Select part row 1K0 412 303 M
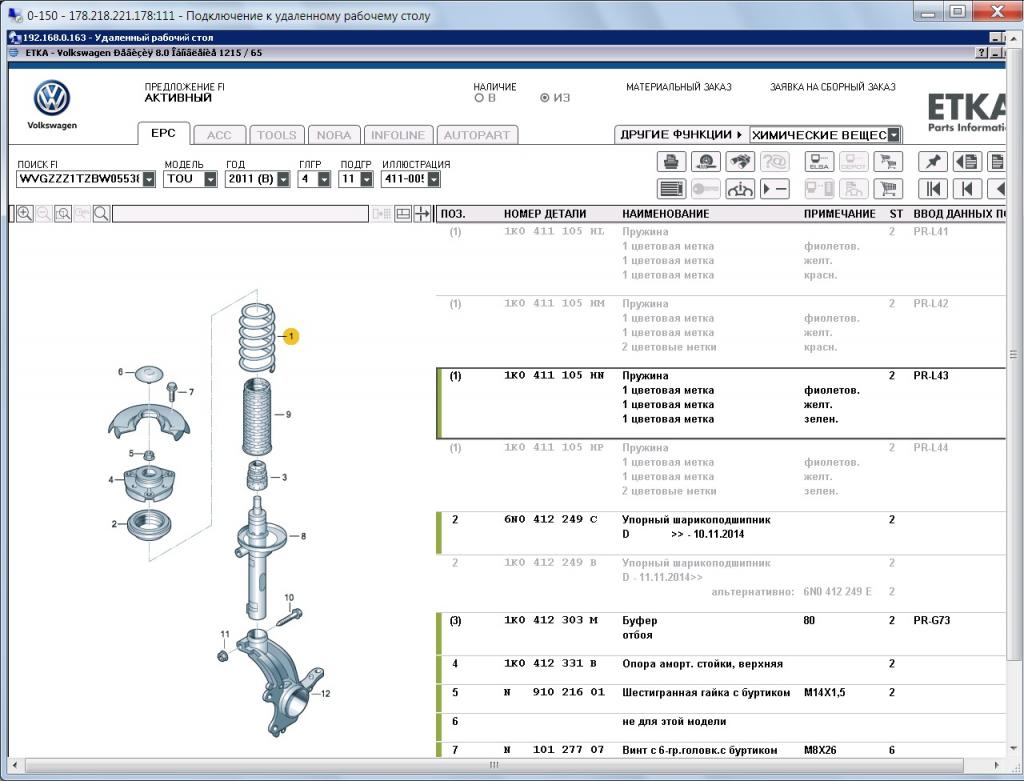 point(721,633)
